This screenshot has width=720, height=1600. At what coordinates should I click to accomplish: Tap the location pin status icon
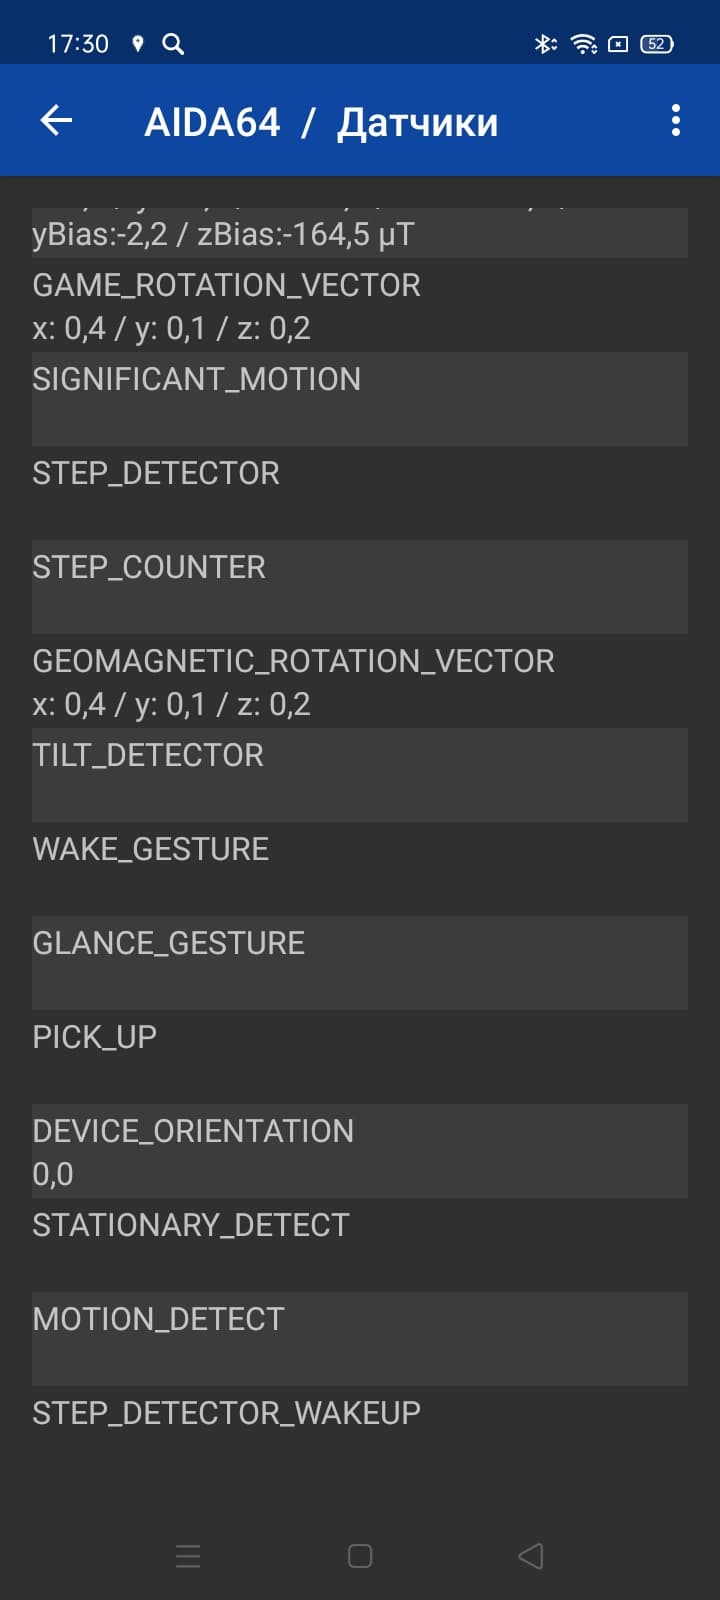(x=138, y=44)
